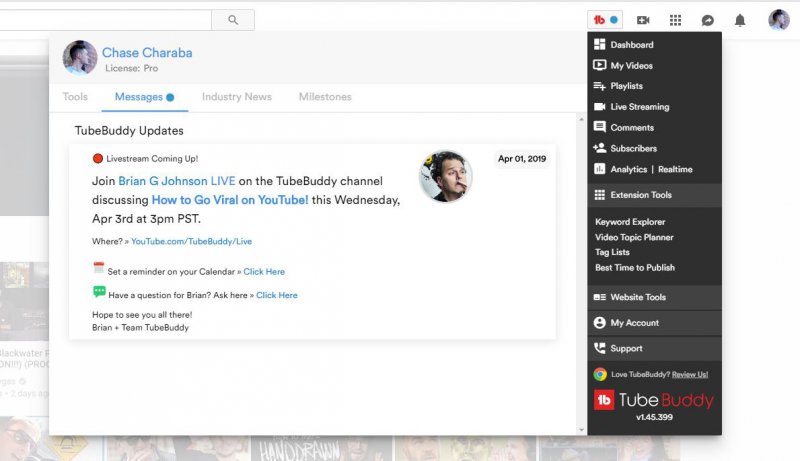Open the Analytics menu entry
Image resolution: width=800 pixels, height=461 pixels.
628,169
